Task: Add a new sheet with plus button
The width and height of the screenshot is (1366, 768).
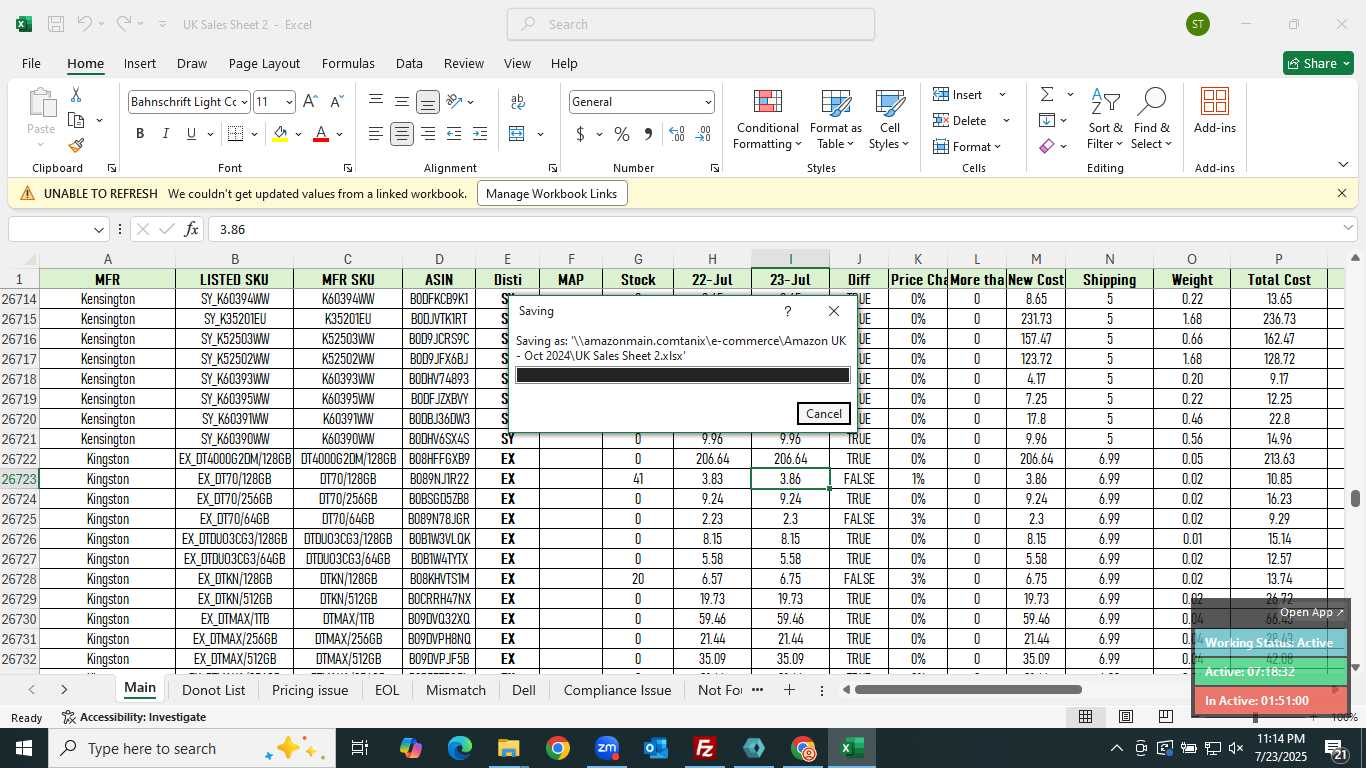Action: click(x=789, y=690)
